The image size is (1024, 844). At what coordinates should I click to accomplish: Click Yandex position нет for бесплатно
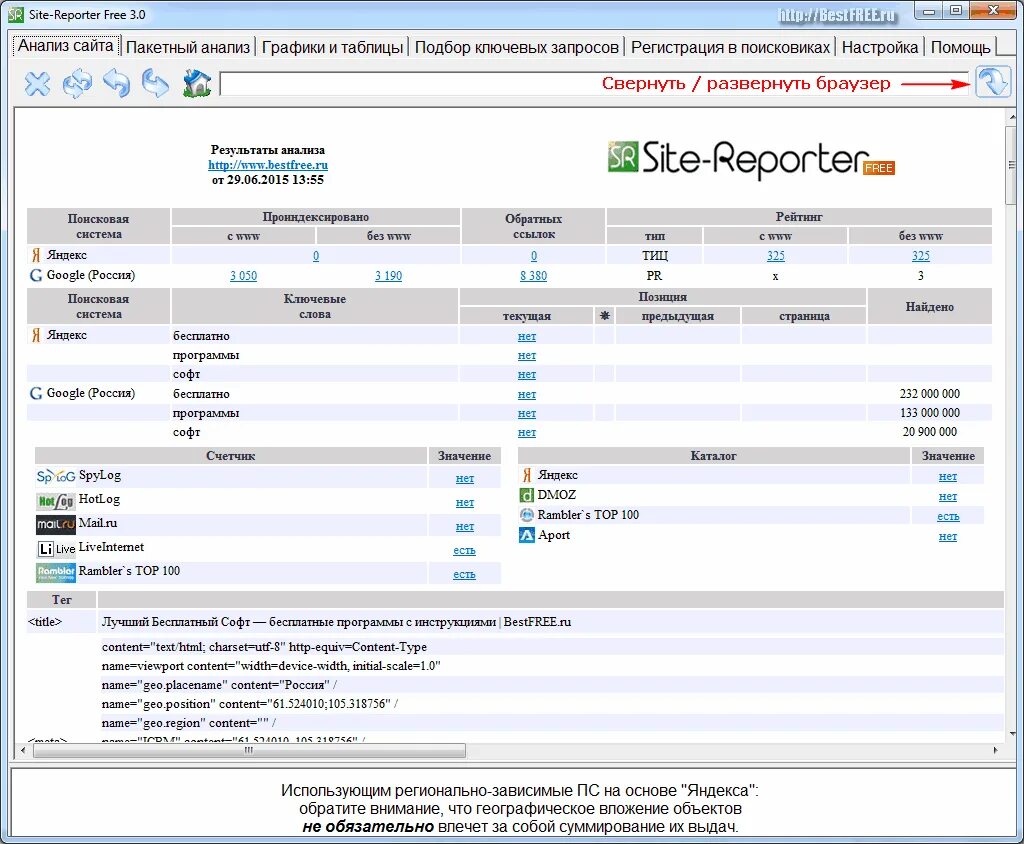click(x=527, y=336)
